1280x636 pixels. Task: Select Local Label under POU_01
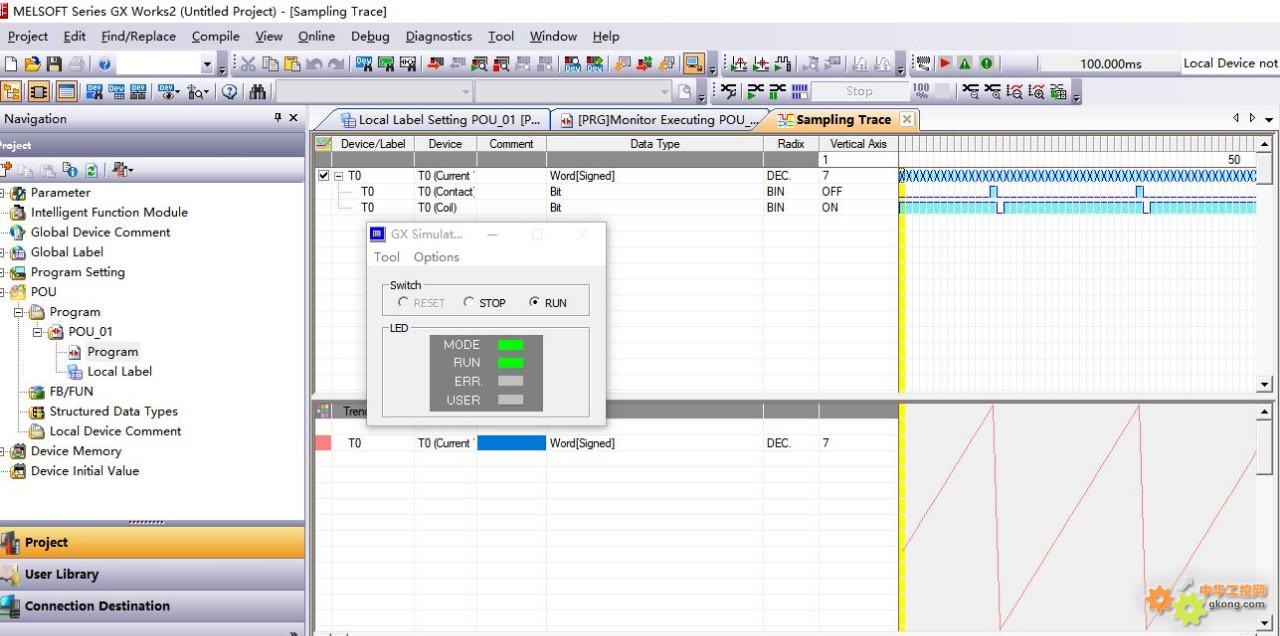point(119,371)
